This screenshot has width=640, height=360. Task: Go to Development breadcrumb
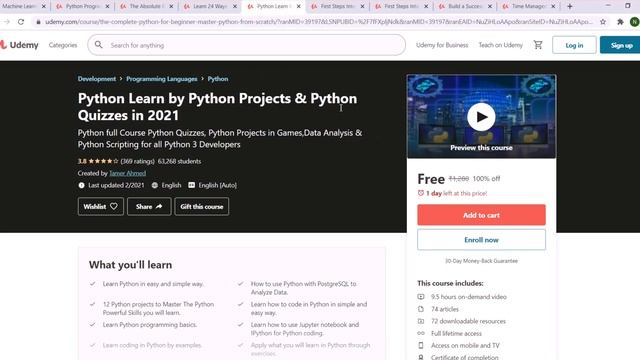(x=97, y=79)
